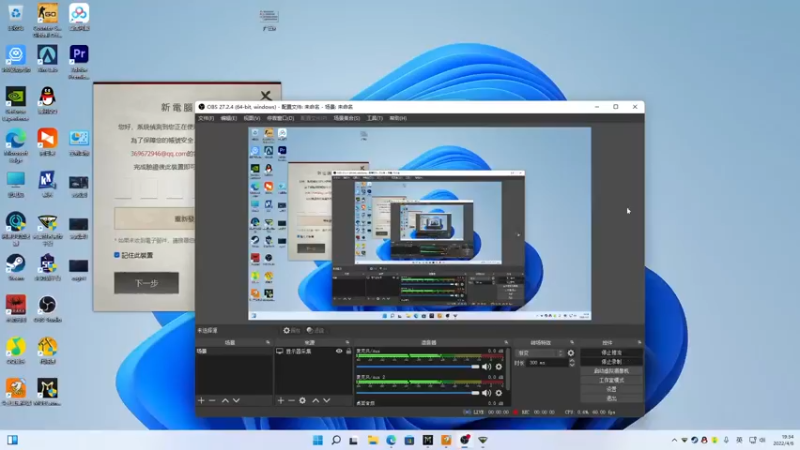Open OBS 设置 settings button
This screenshot has width=800, height=450.
[611, 389]
